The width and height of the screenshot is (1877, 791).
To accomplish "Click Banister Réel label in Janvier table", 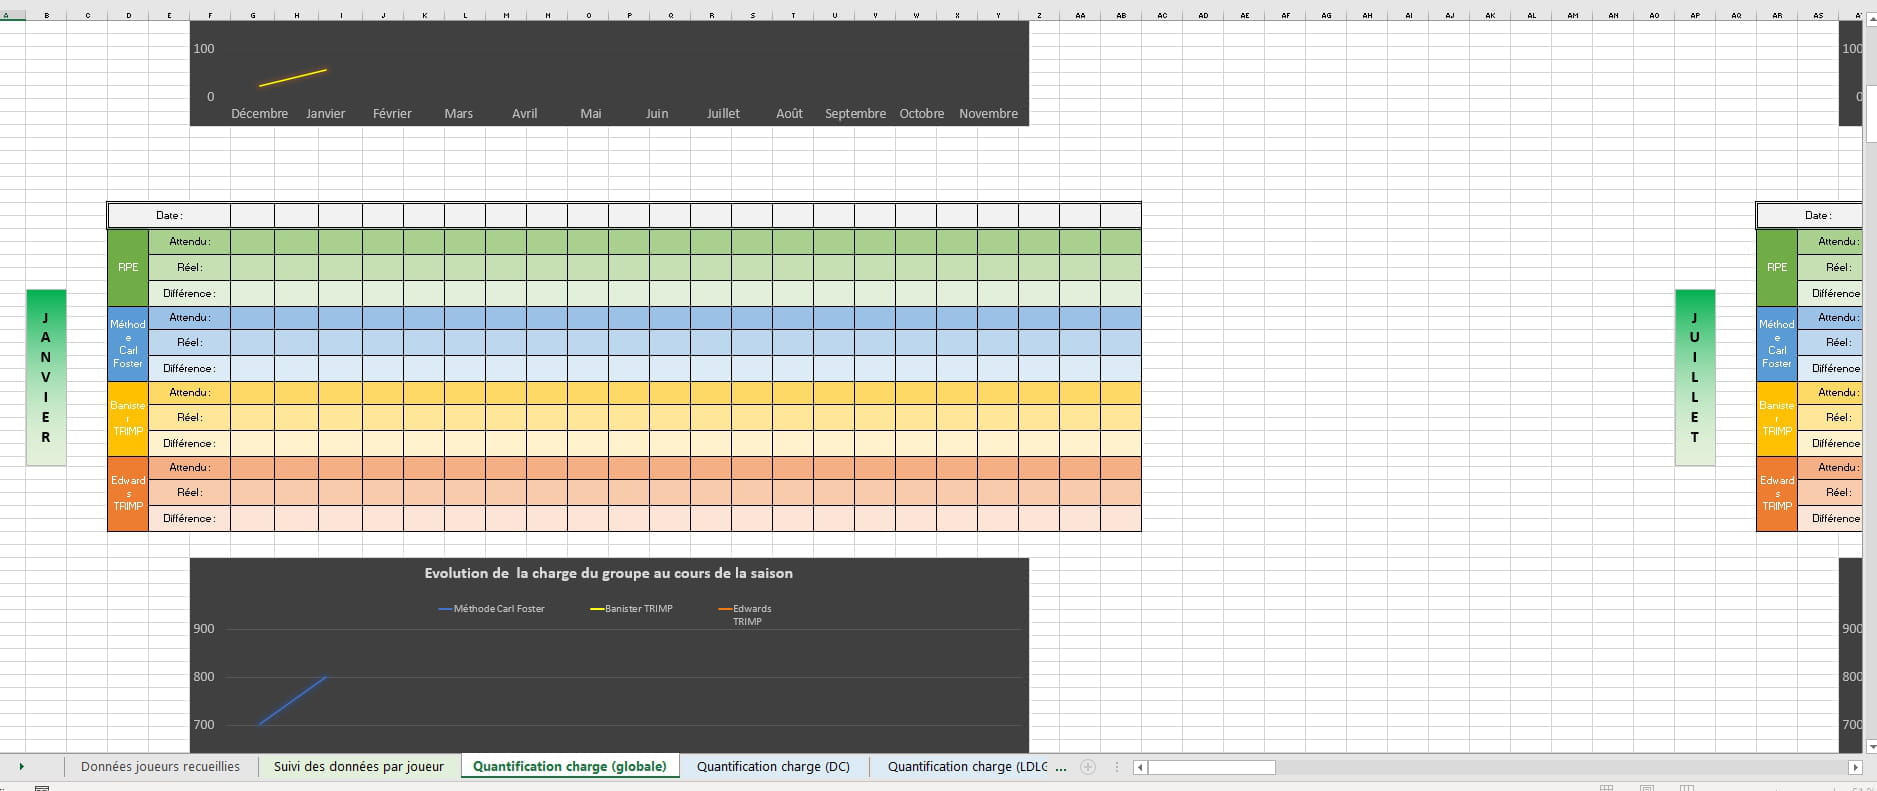I will pyautogui.click(x=189, y=417).
